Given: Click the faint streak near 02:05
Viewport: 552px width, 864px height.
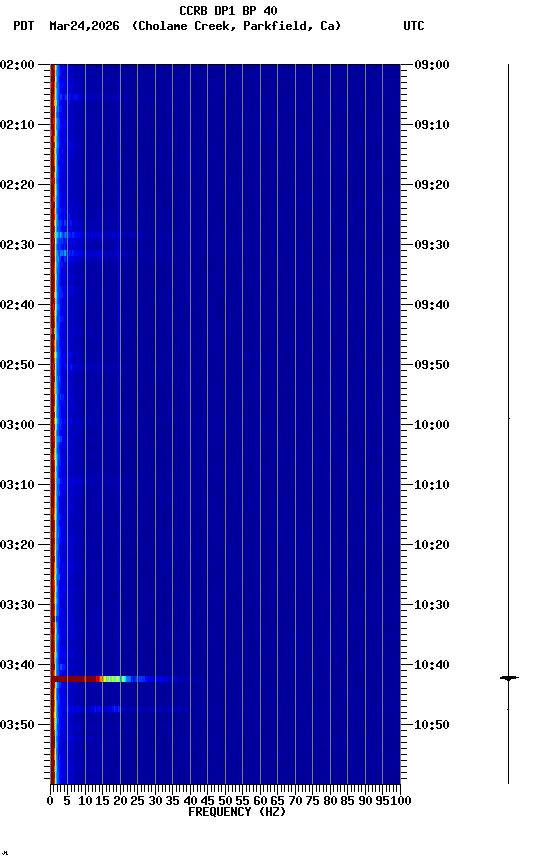Looking at the screenshot, I should [88, 98].
